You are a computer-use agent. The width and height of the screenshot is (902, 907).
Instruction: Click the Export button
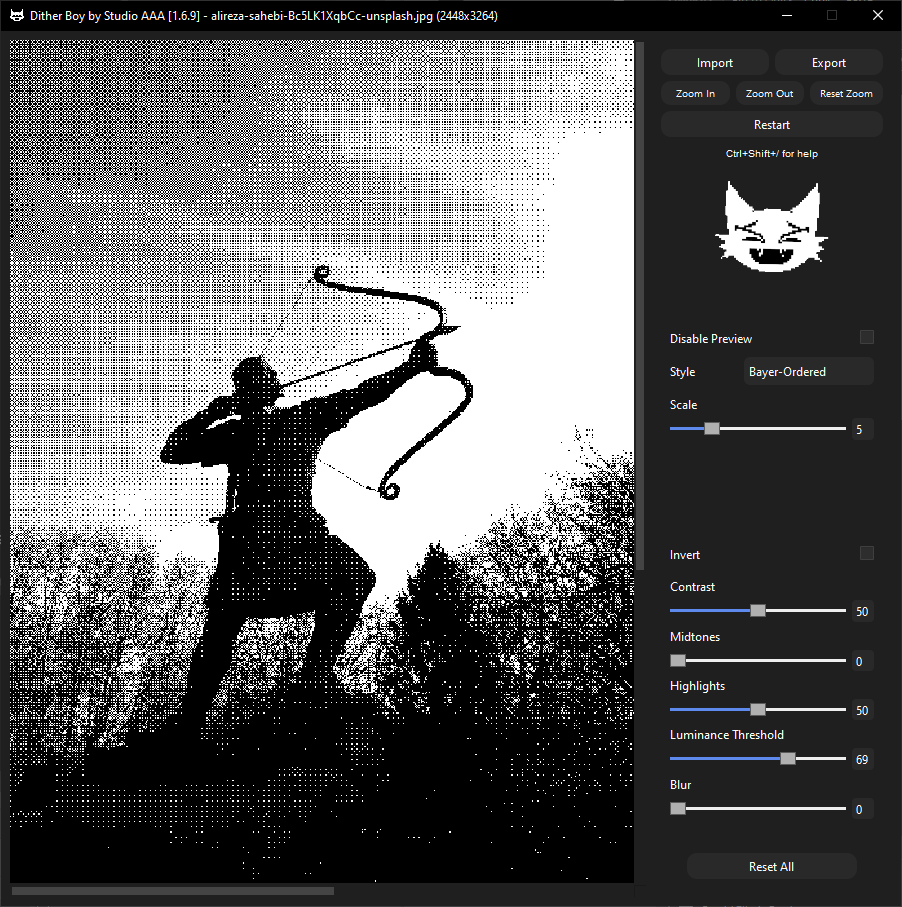[829, 62]
